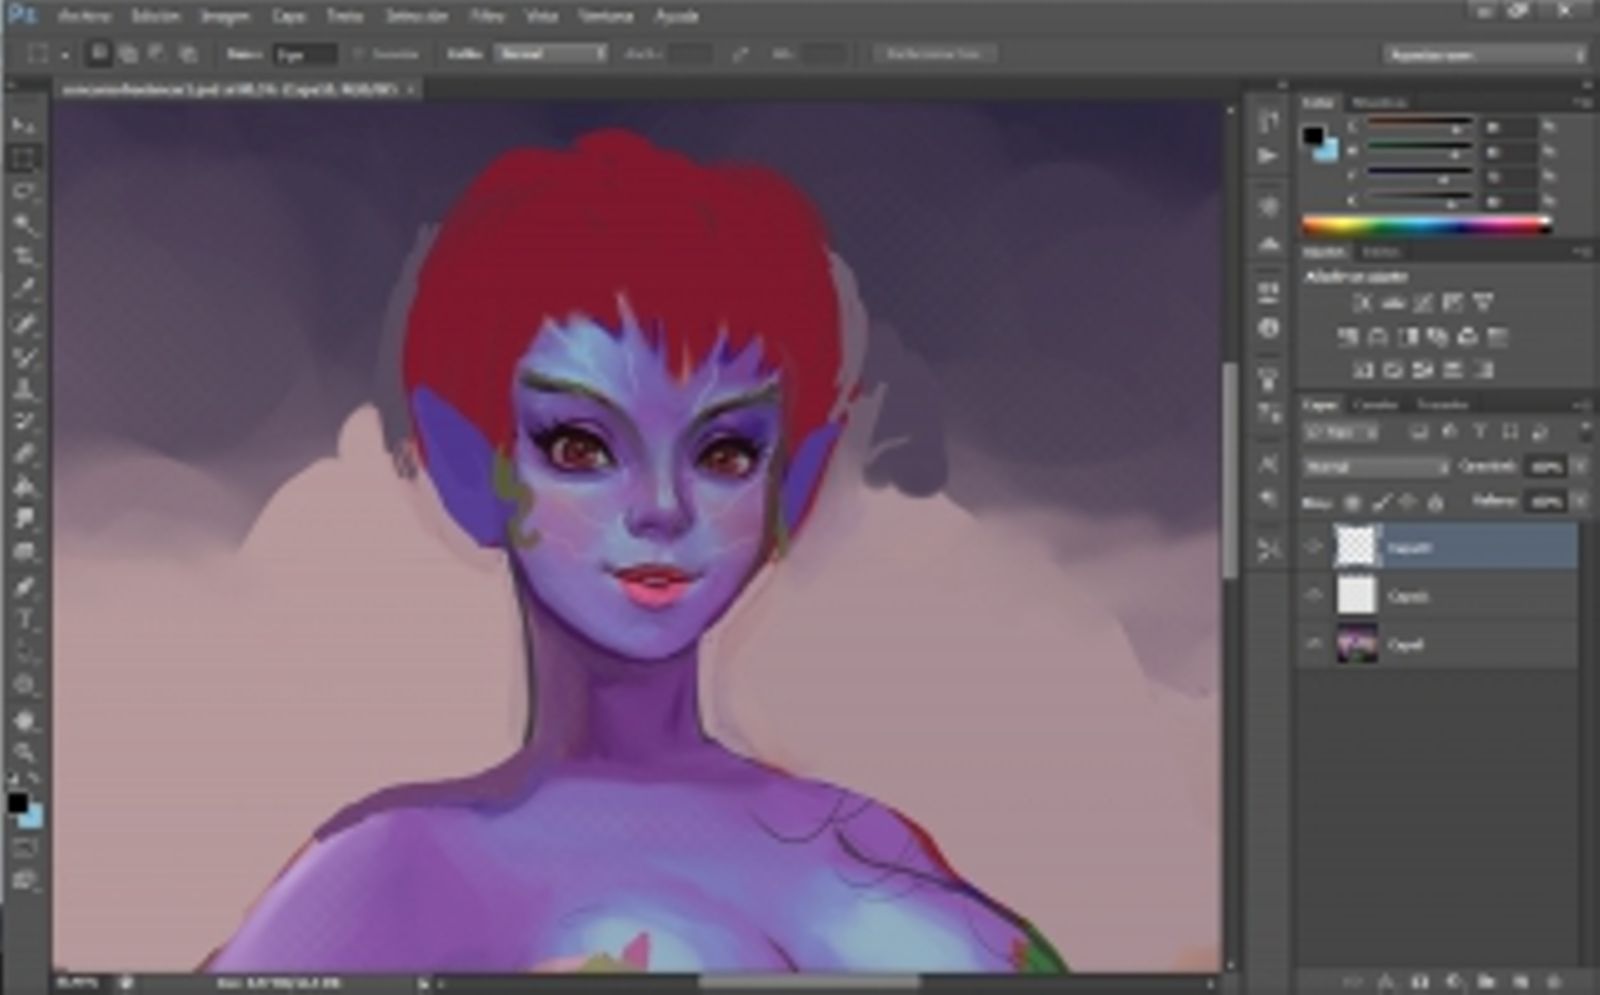Add a Levels adjustment layer
The height and width of the screenshot is (995, 1600).
[x=1392, y=302]
